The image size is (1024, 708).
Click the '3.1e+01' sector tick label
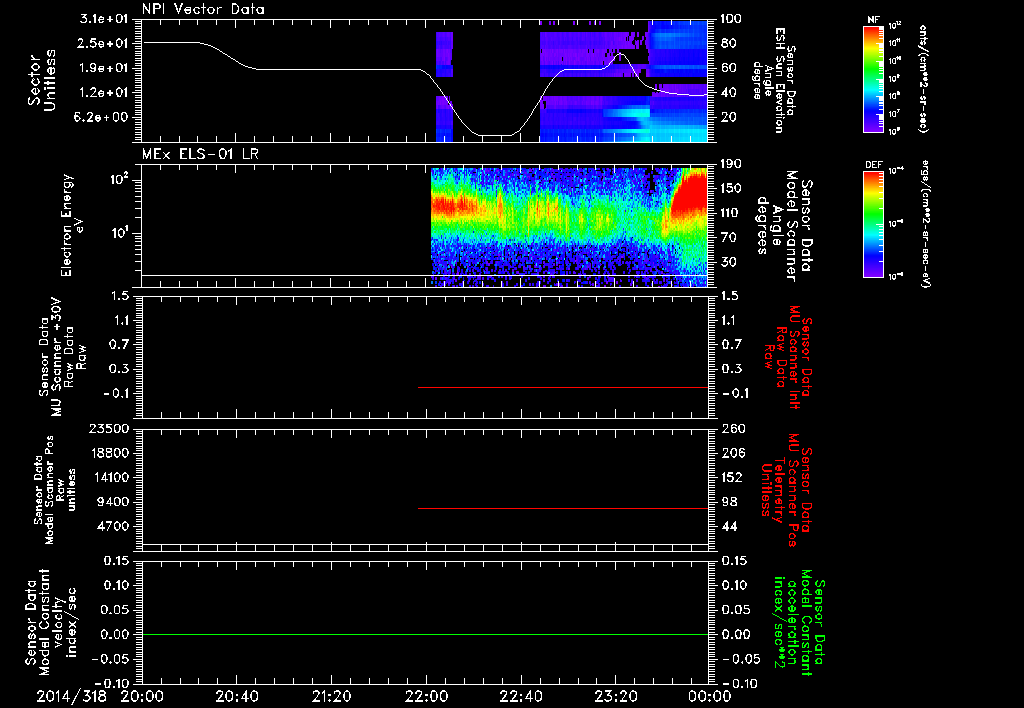tap(104, 19)
